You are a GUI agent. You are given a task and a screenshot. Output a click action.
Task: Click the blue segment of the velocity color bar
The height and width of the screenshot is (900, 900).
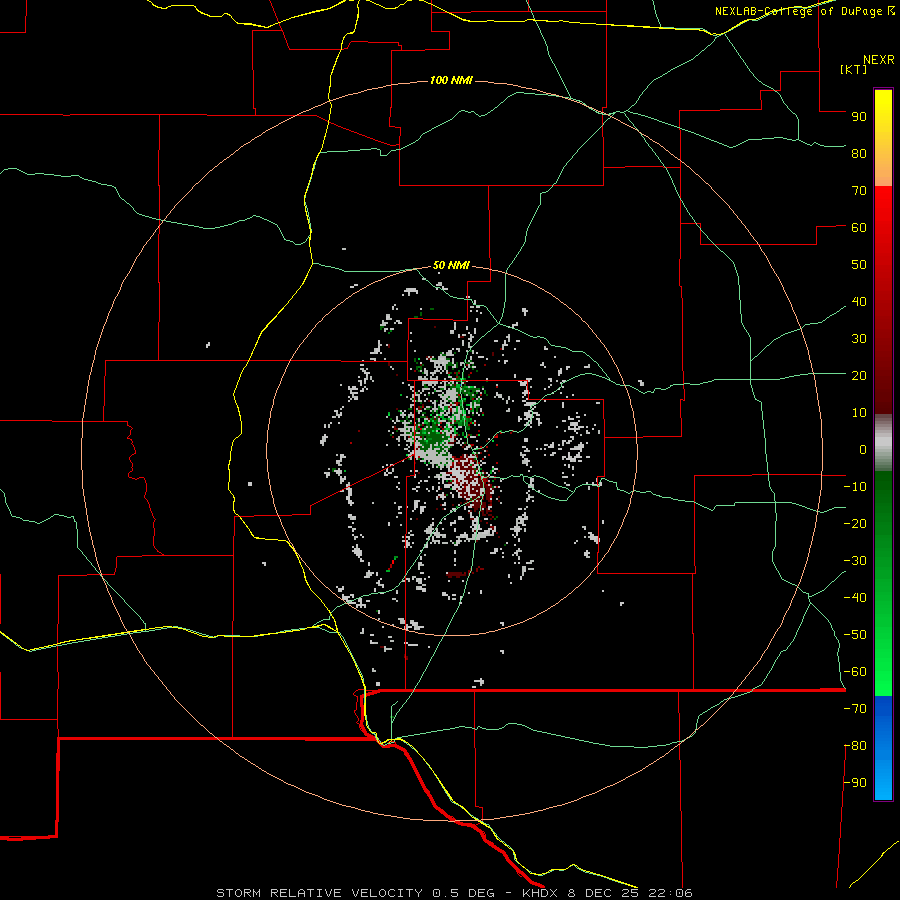[883, 748]
